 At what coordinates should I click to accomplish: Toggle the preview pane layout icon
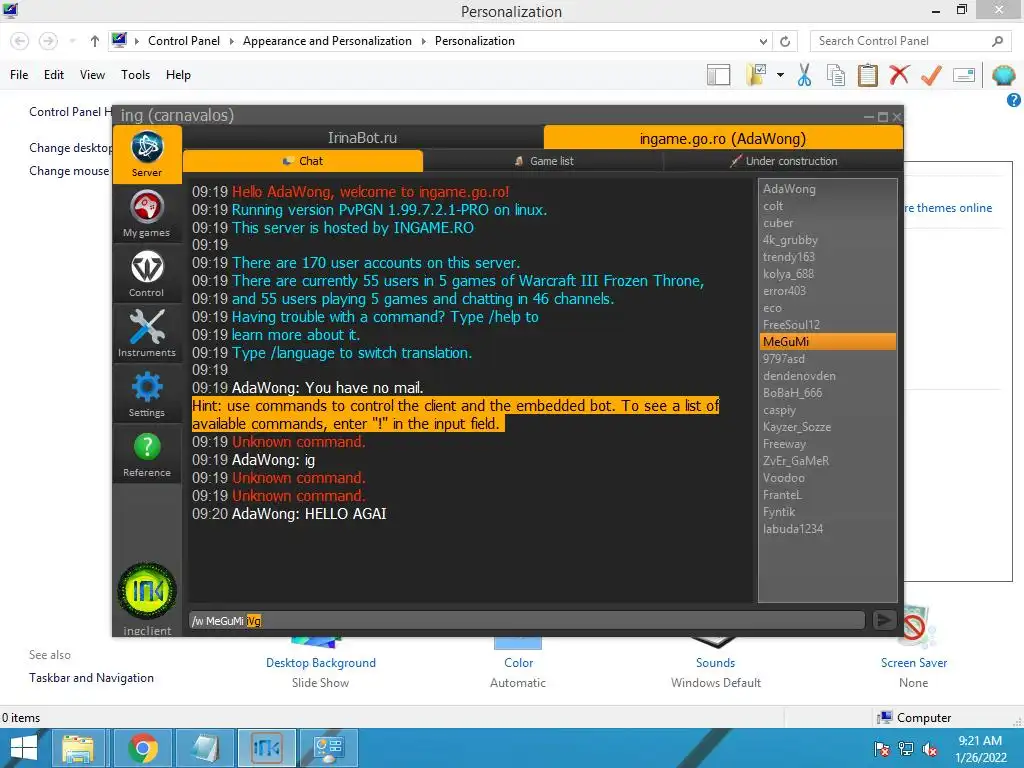(x=718, y=75)
